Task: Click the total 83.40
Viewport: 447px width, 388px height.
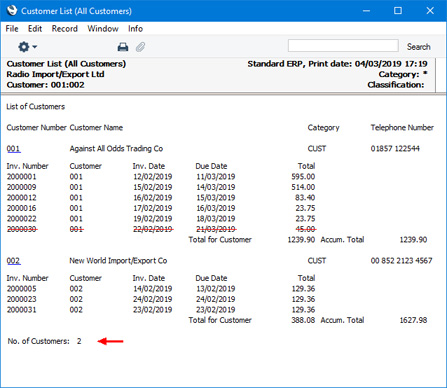Action: (x=305, y=198)
